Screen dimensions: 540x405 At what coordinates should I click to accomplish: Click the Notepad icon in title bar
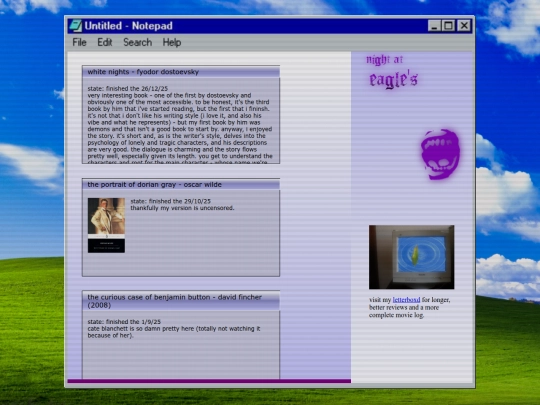75,26
